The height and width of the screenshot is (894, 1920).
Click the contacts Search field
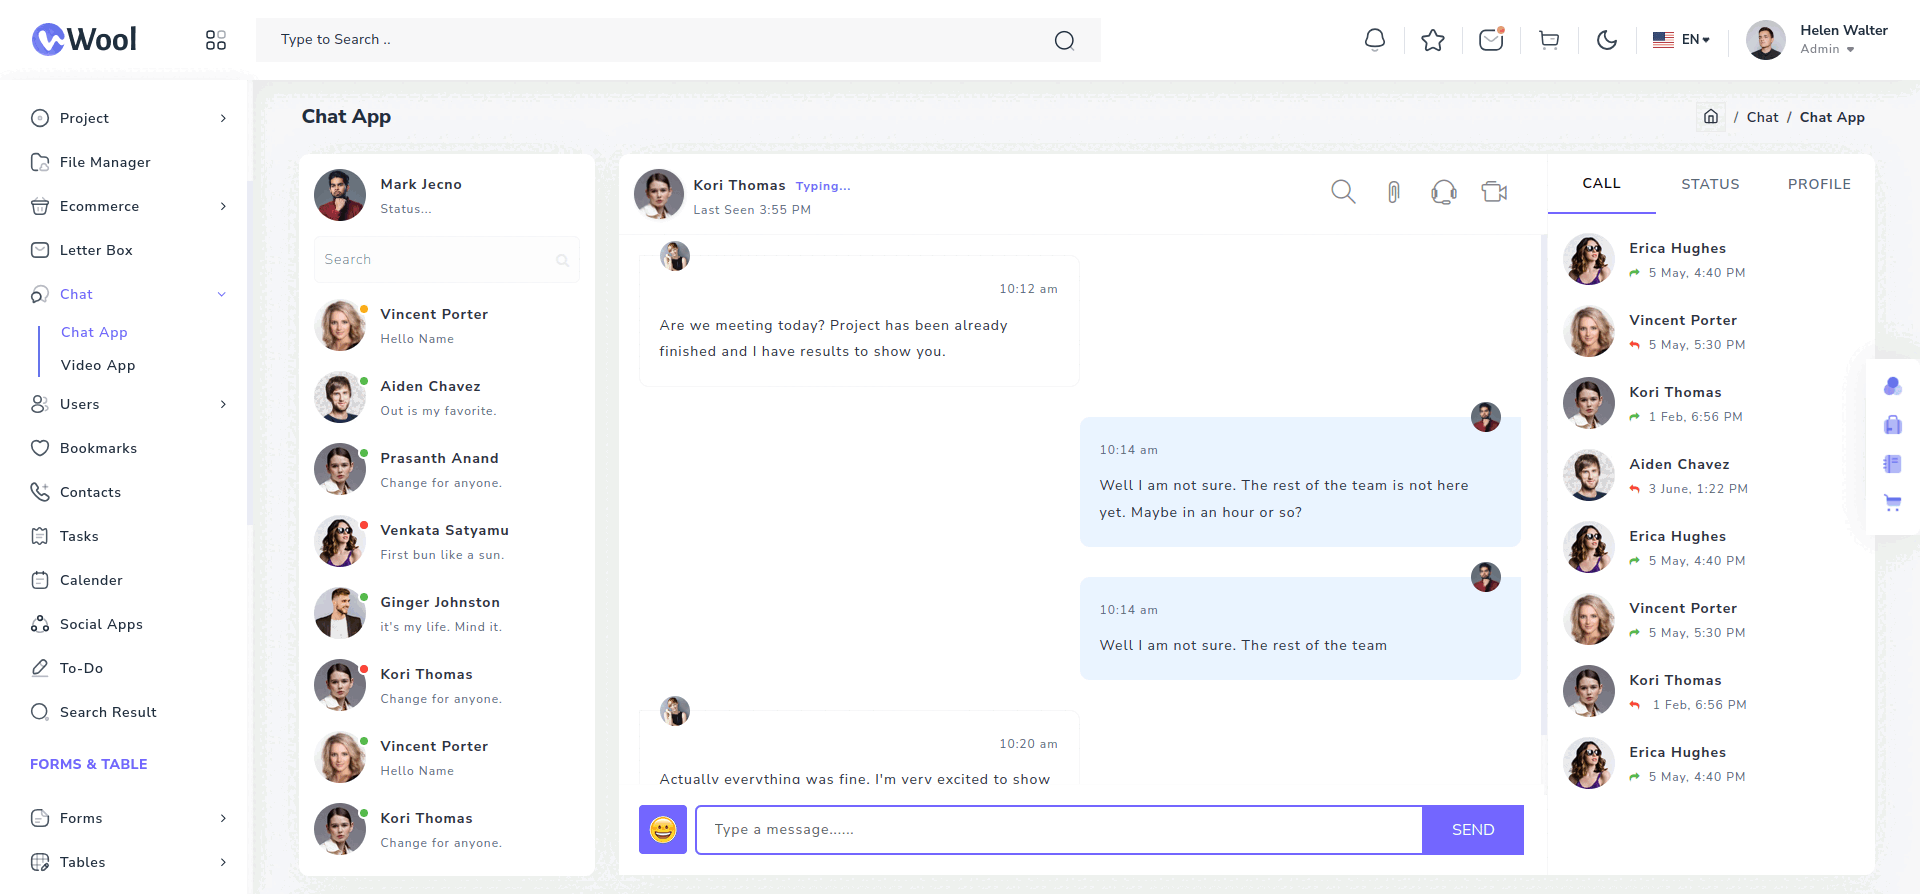pyautogui.click(x=446, y=259)
